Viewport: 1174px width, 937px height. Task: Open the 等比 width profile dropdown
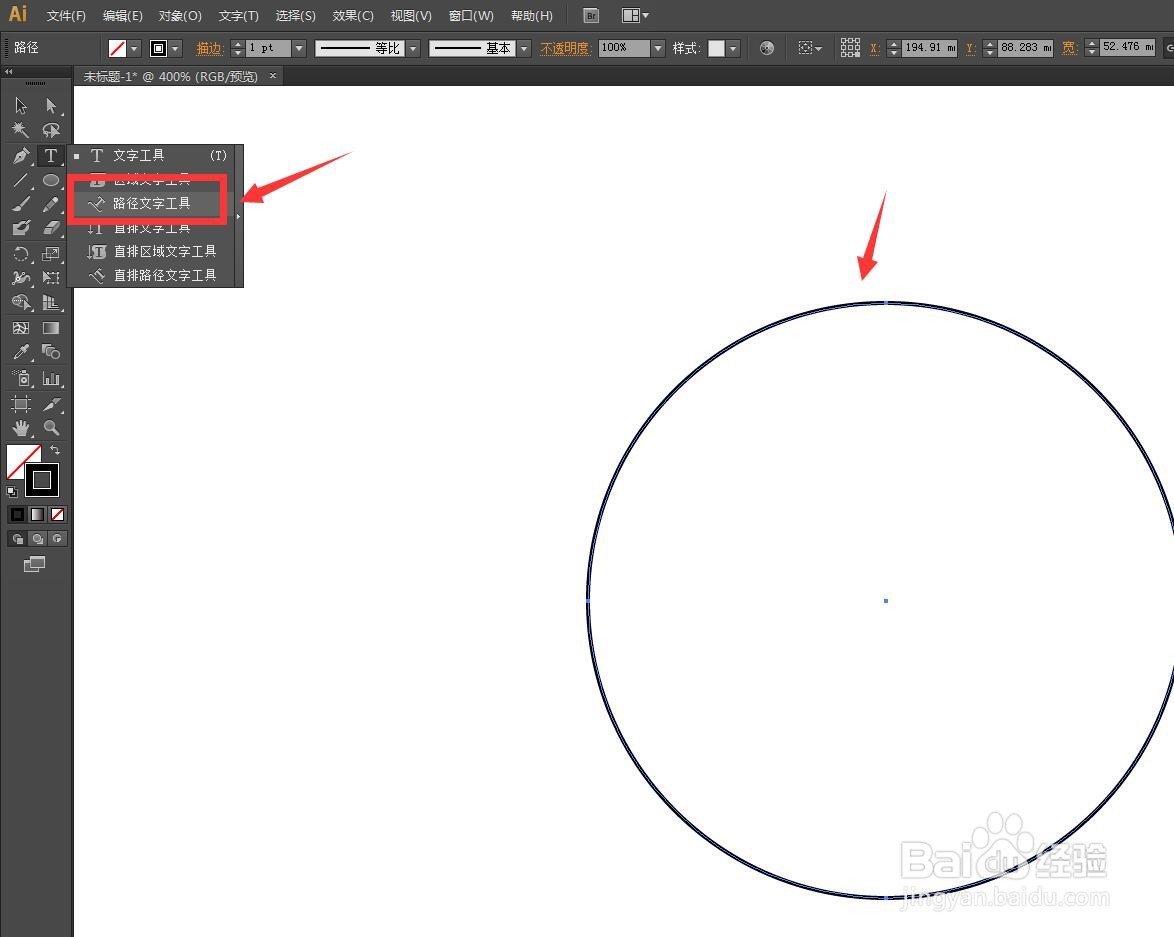[x=413, y=49]
